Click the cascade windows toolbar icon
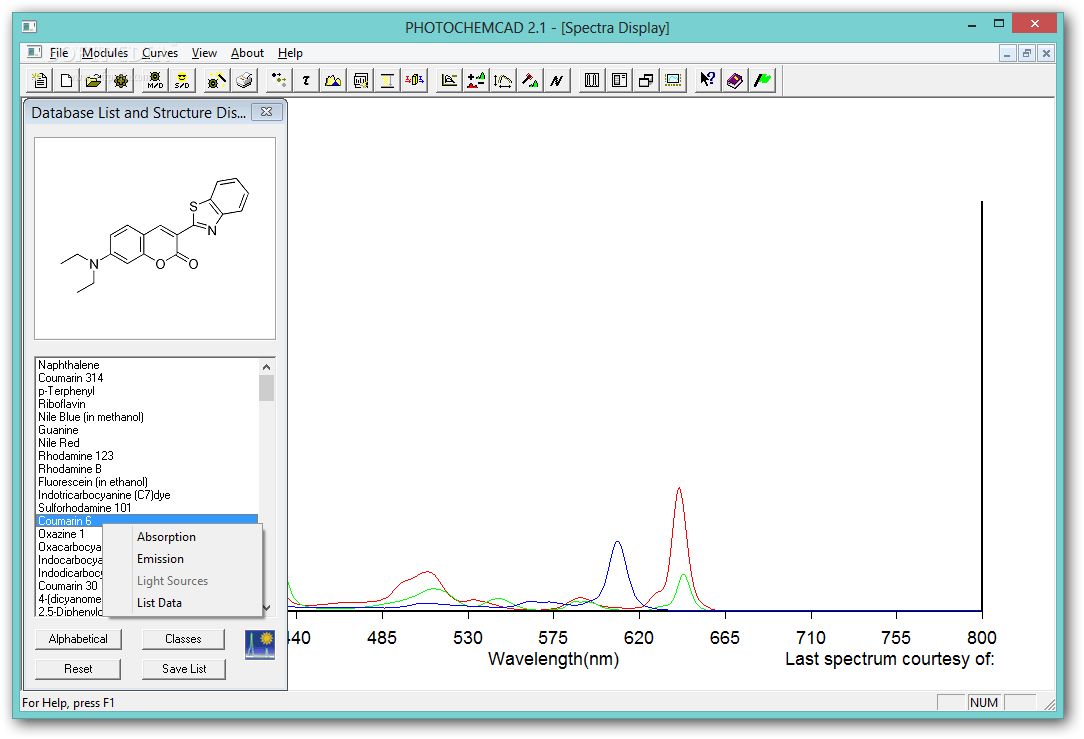 [646, 80]
